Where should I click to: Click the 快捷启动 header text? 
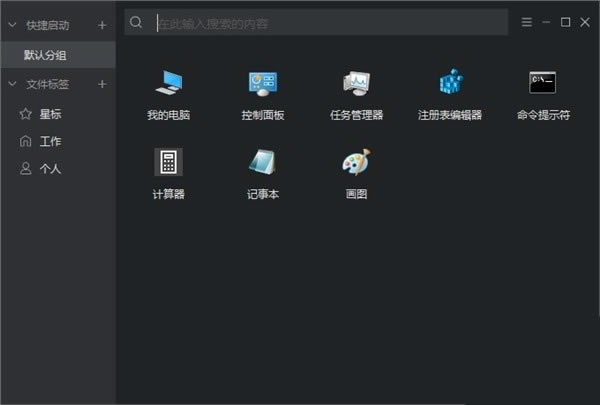click(48, 25)
